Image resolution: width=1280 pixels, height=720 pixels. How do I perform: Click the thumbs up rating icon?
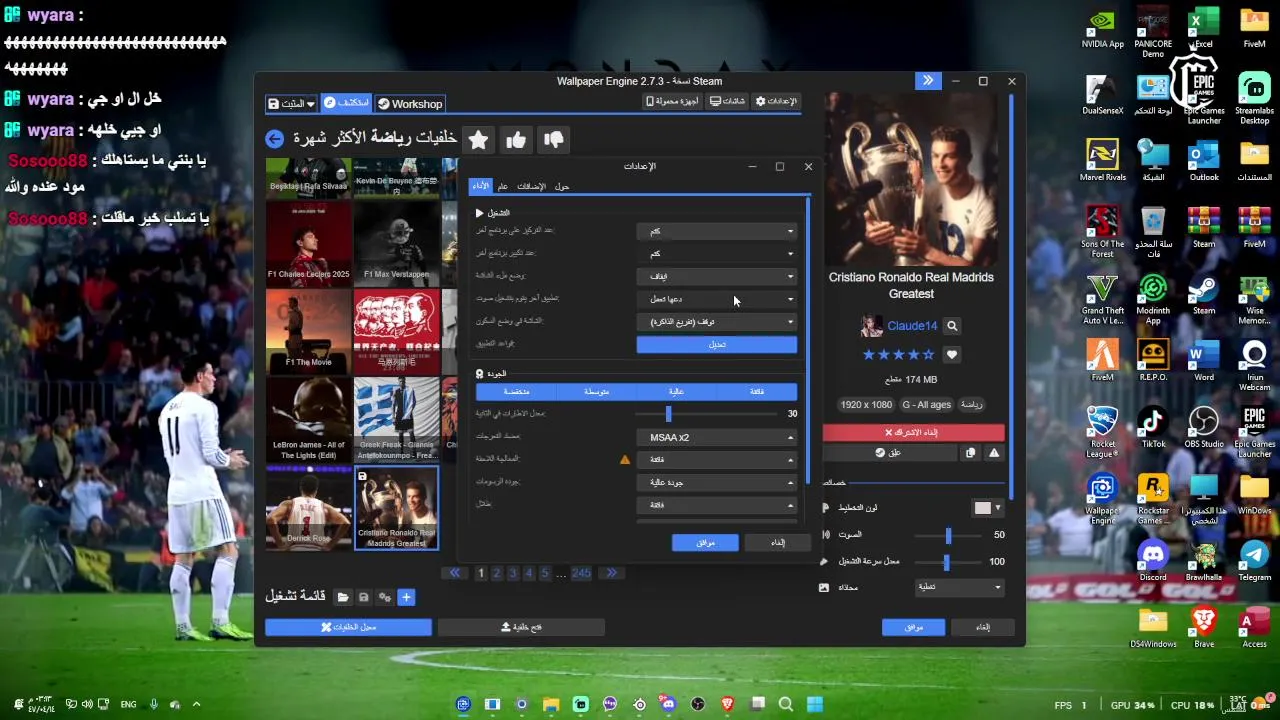(x=516, y=139)
